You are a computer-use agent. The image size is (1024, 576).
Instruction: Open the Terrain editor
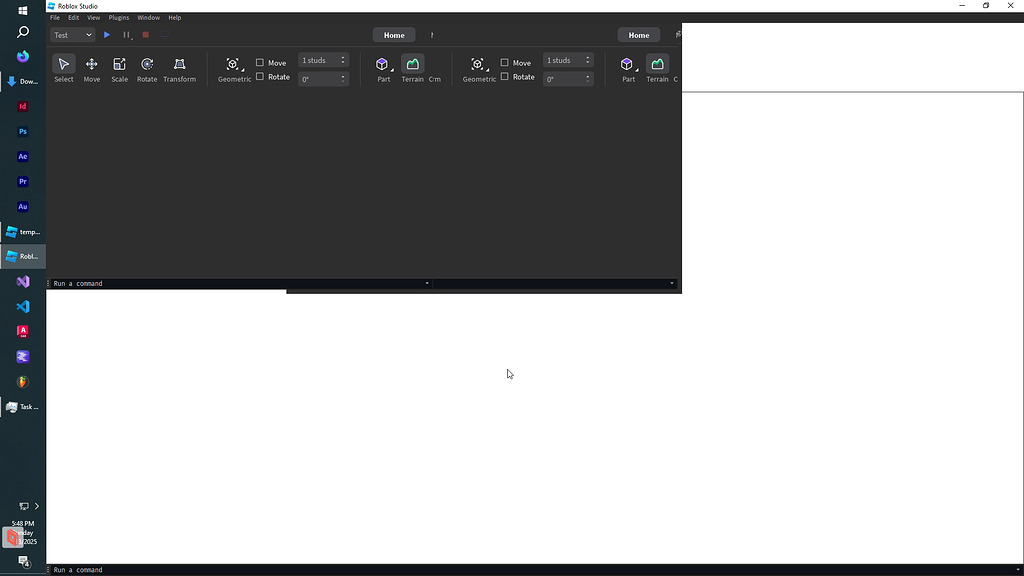pos(412,66)
